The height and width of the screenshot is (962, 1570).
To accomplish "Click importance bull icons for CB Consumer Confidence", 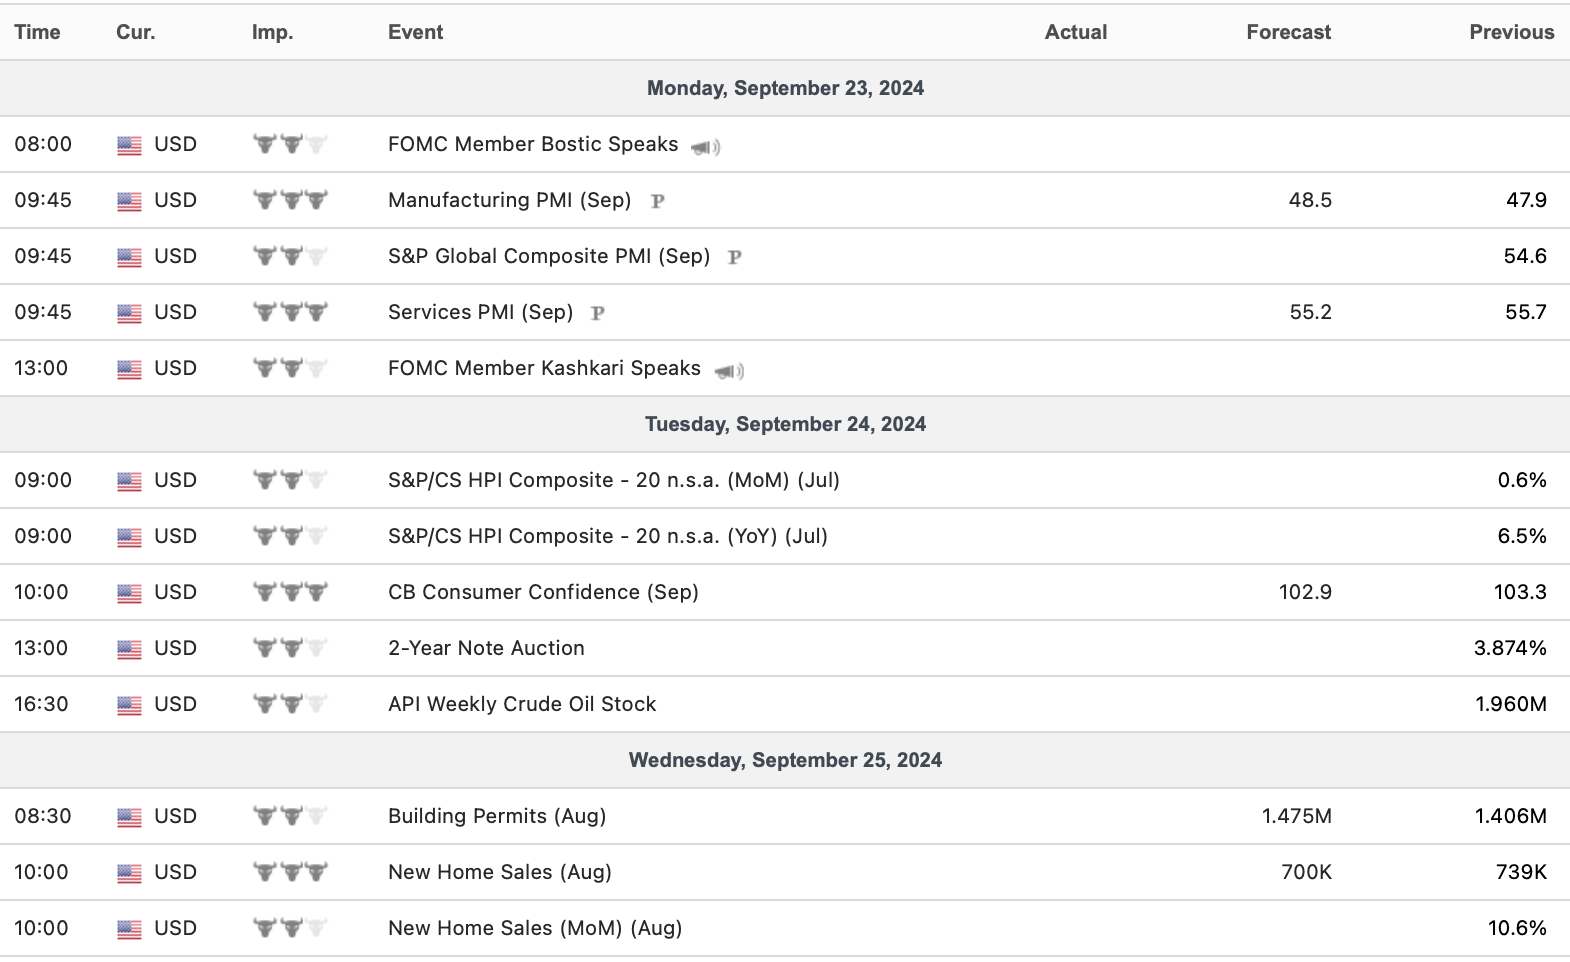I will point(290,592).
